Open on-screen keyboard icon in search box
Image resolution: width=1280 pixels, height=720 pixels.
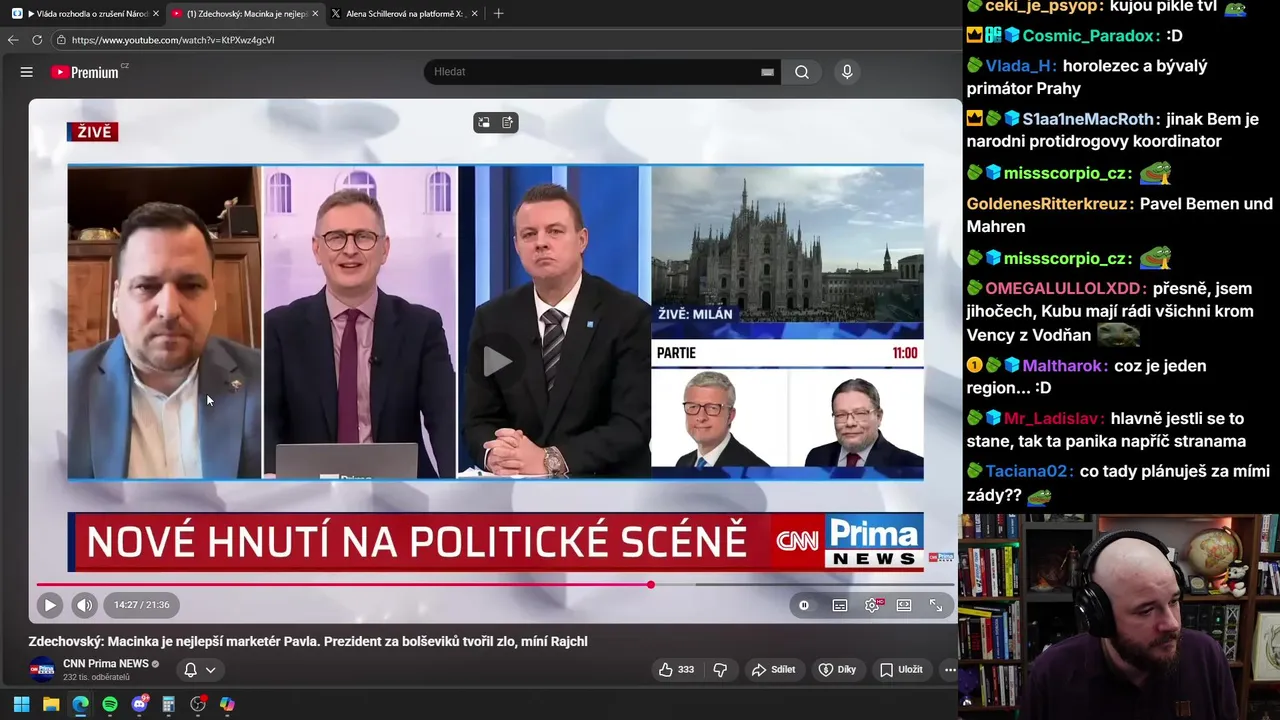[767, 72]
